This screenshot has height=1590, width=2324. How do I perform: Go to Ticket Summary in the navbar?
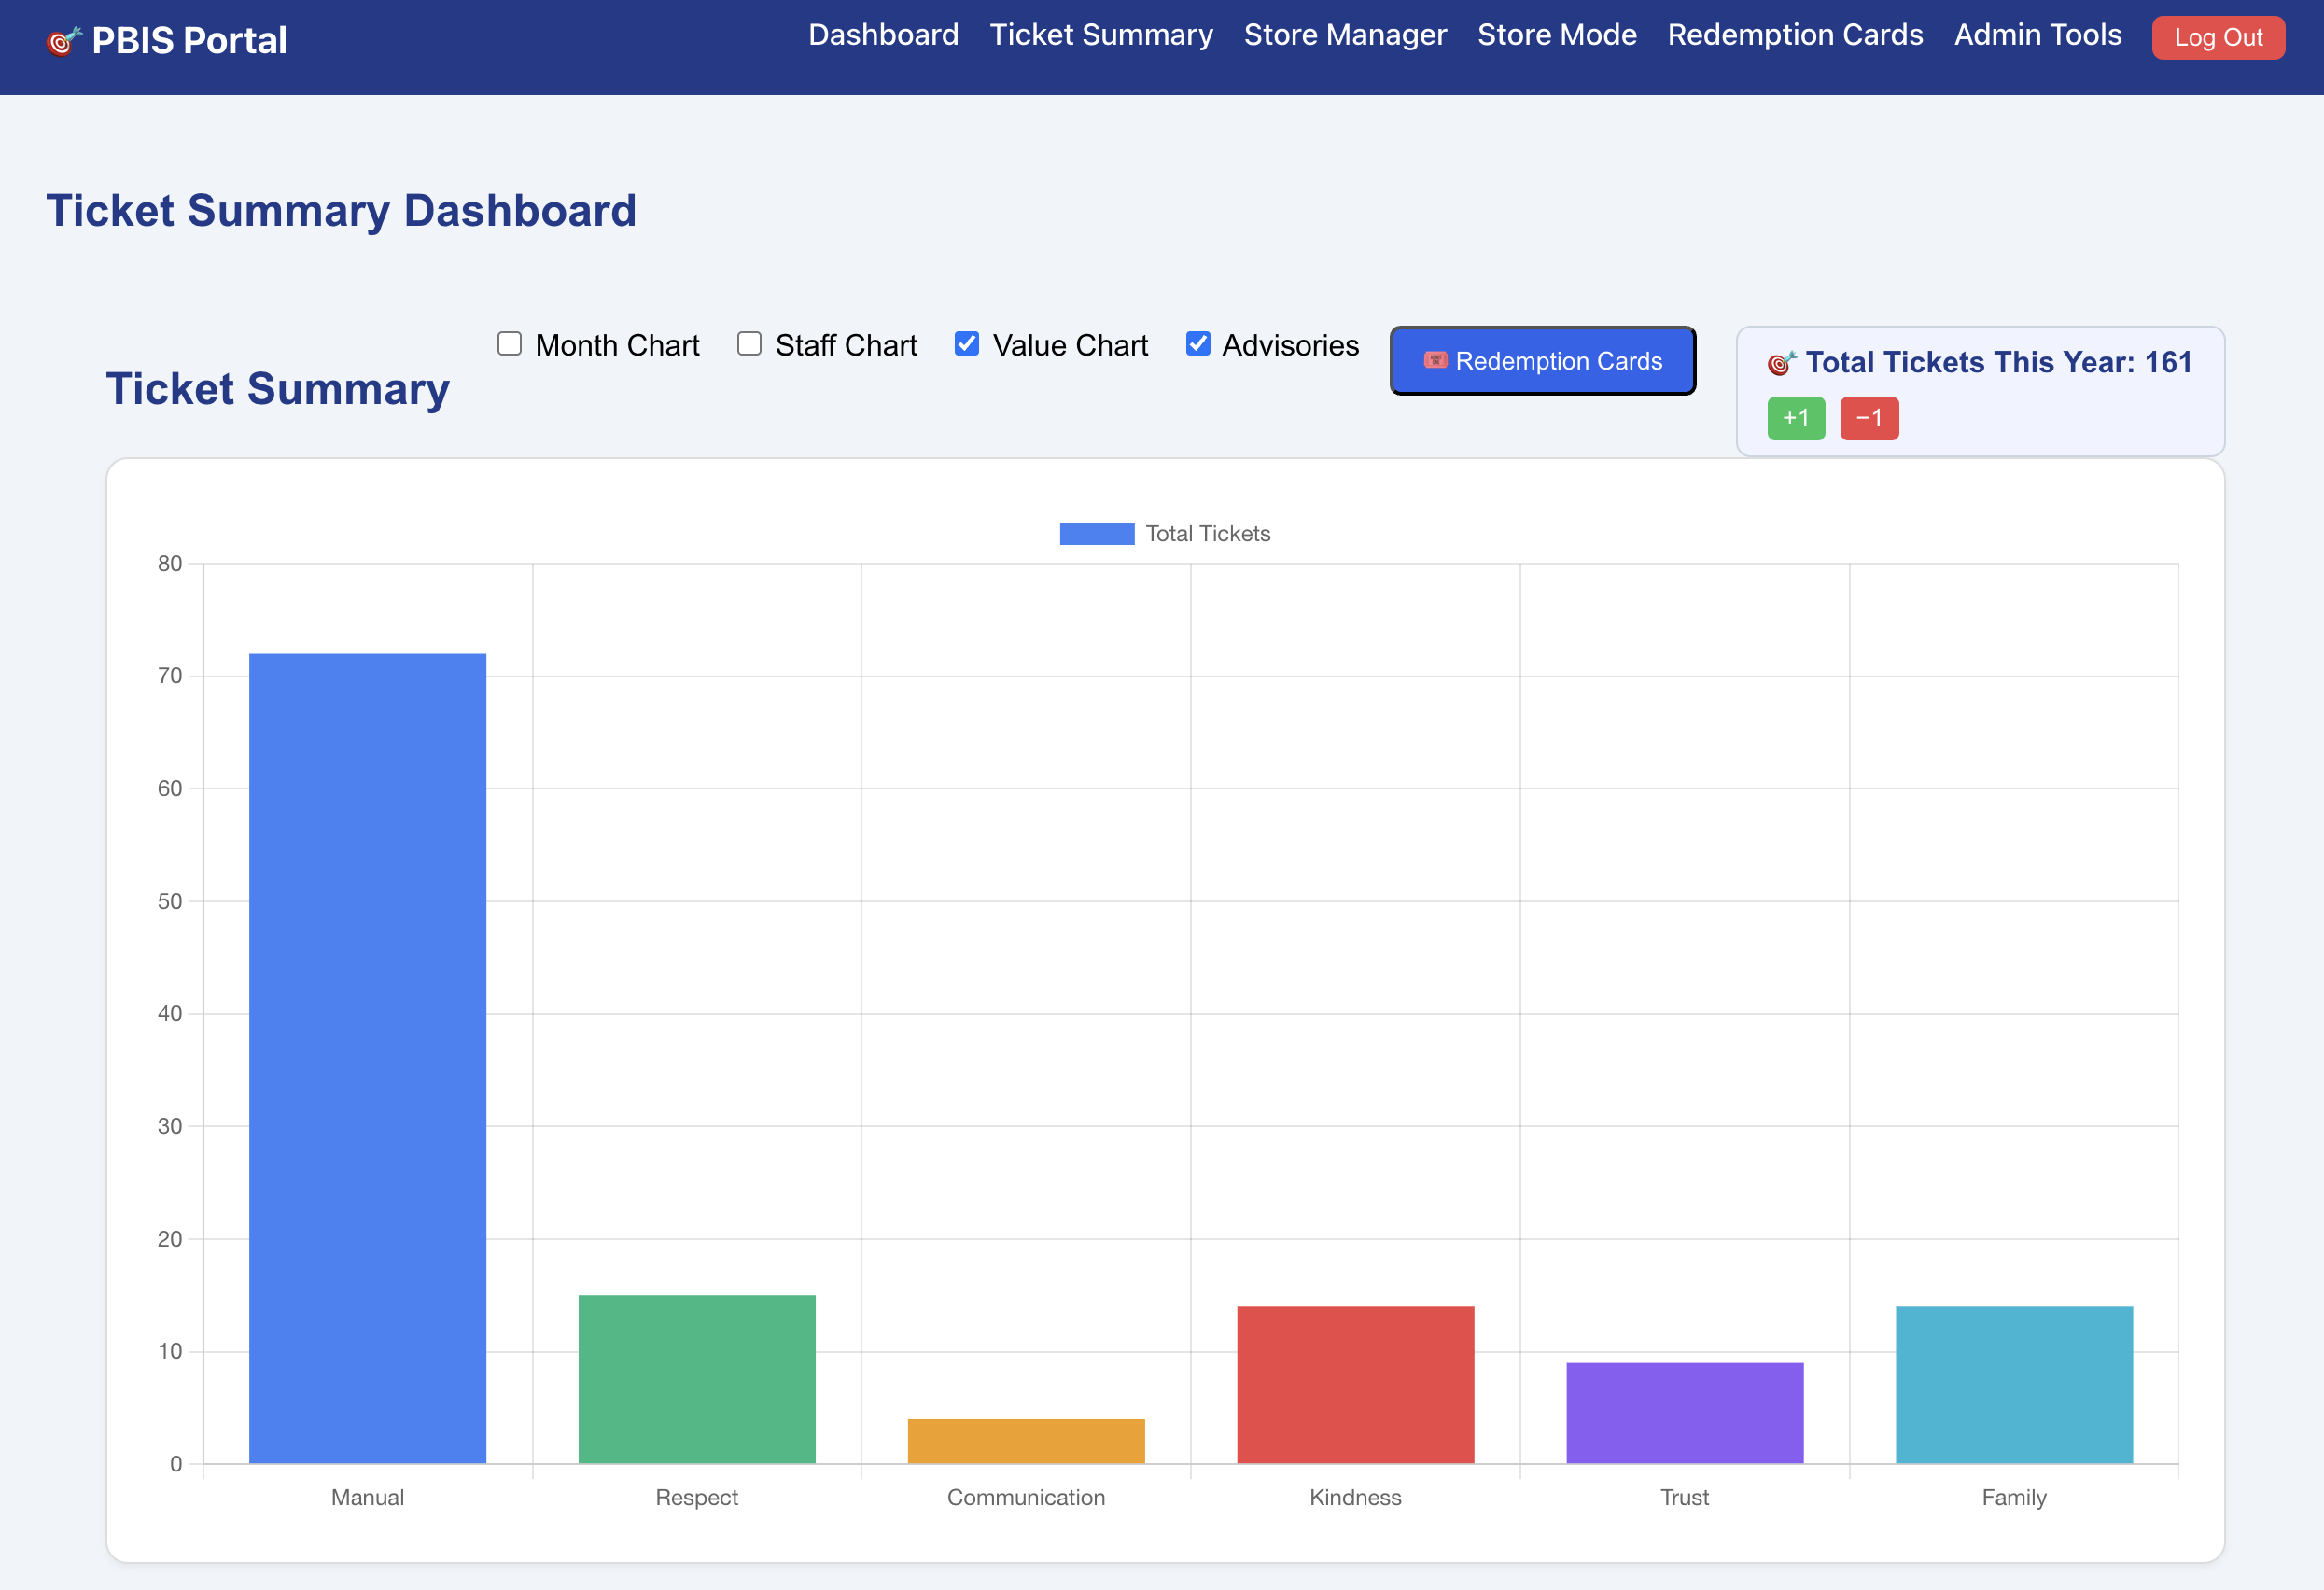pos(1101,35)
